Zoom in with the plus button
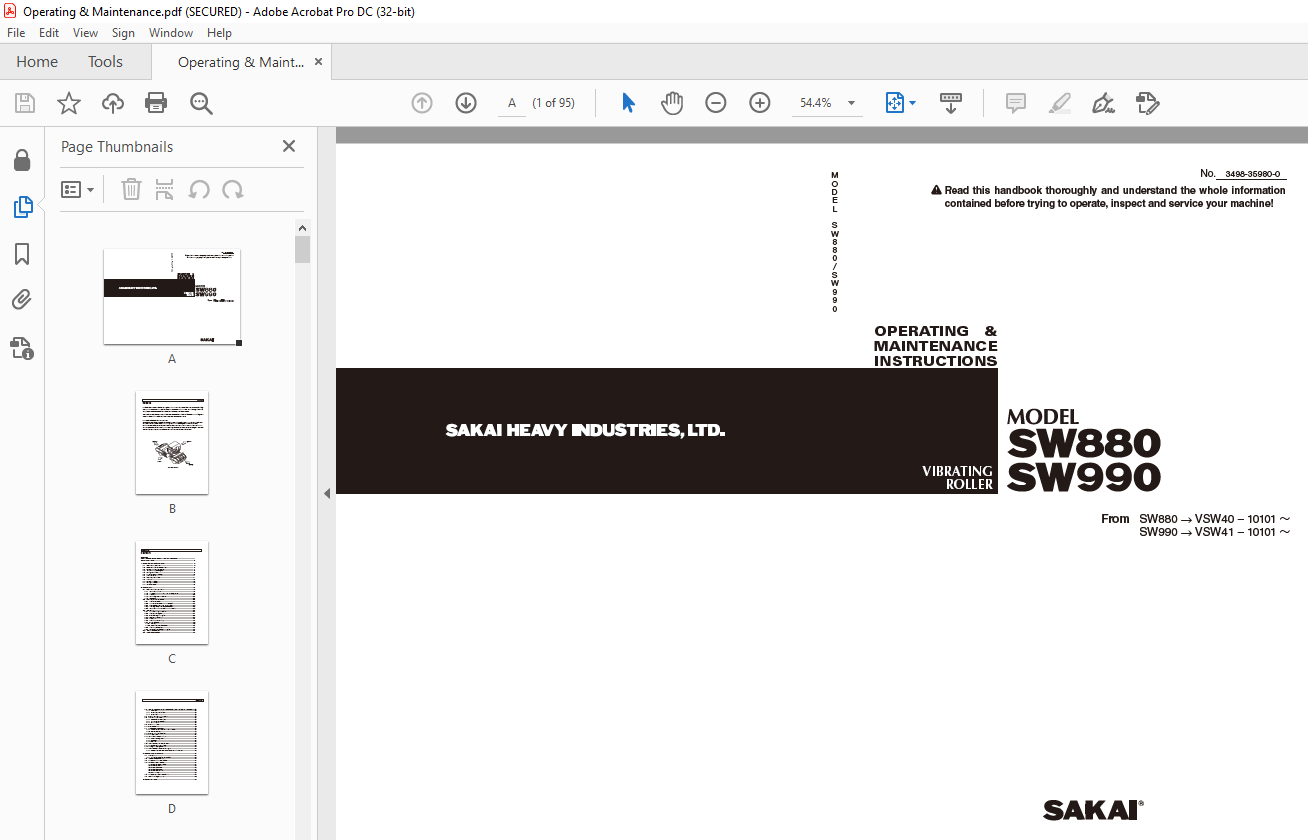 coord(760,103)
